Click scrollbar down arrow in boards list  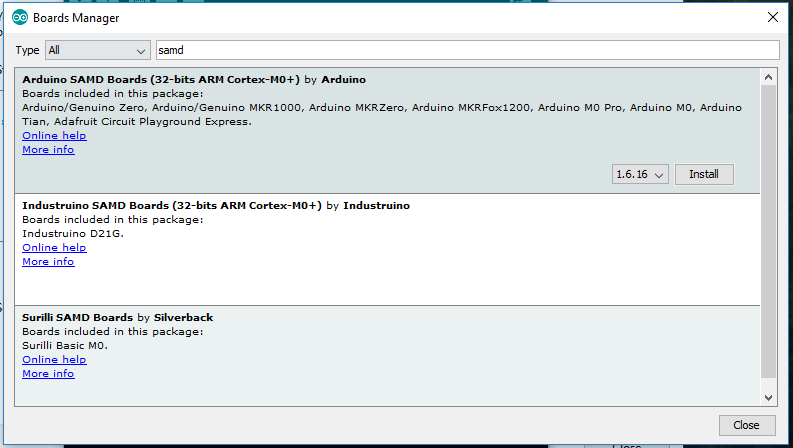[x=768, y=397]
